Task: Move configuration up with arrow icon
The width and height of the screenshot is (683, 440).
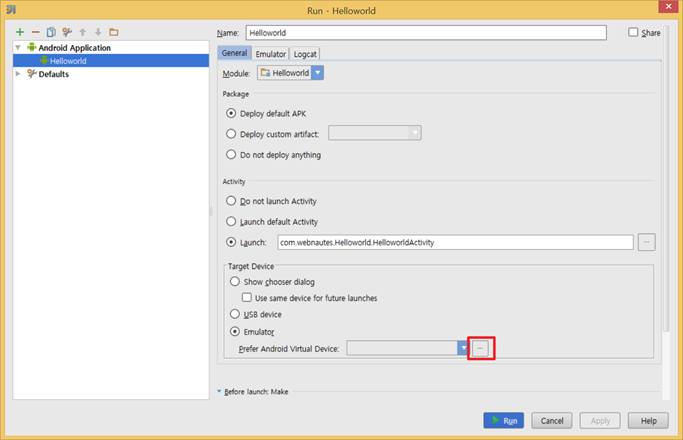Action: point(82,32)
